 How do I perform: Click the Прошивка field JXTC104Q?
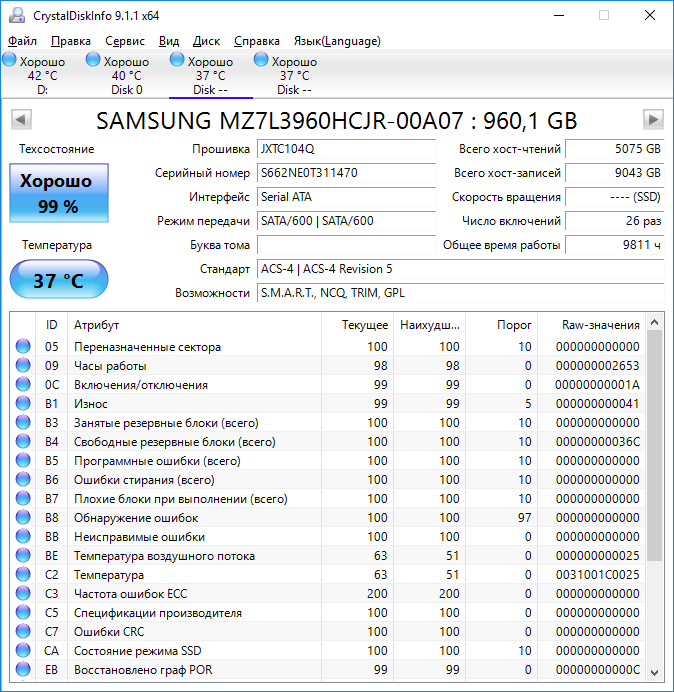(x=346, y=149)
